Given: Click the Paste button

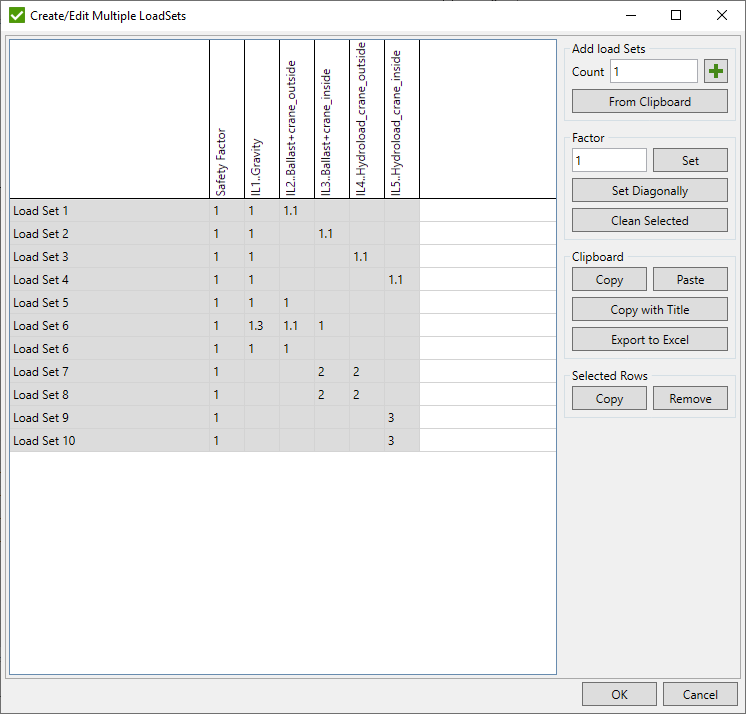Looking at the screenshot, I should click(690, 280).
